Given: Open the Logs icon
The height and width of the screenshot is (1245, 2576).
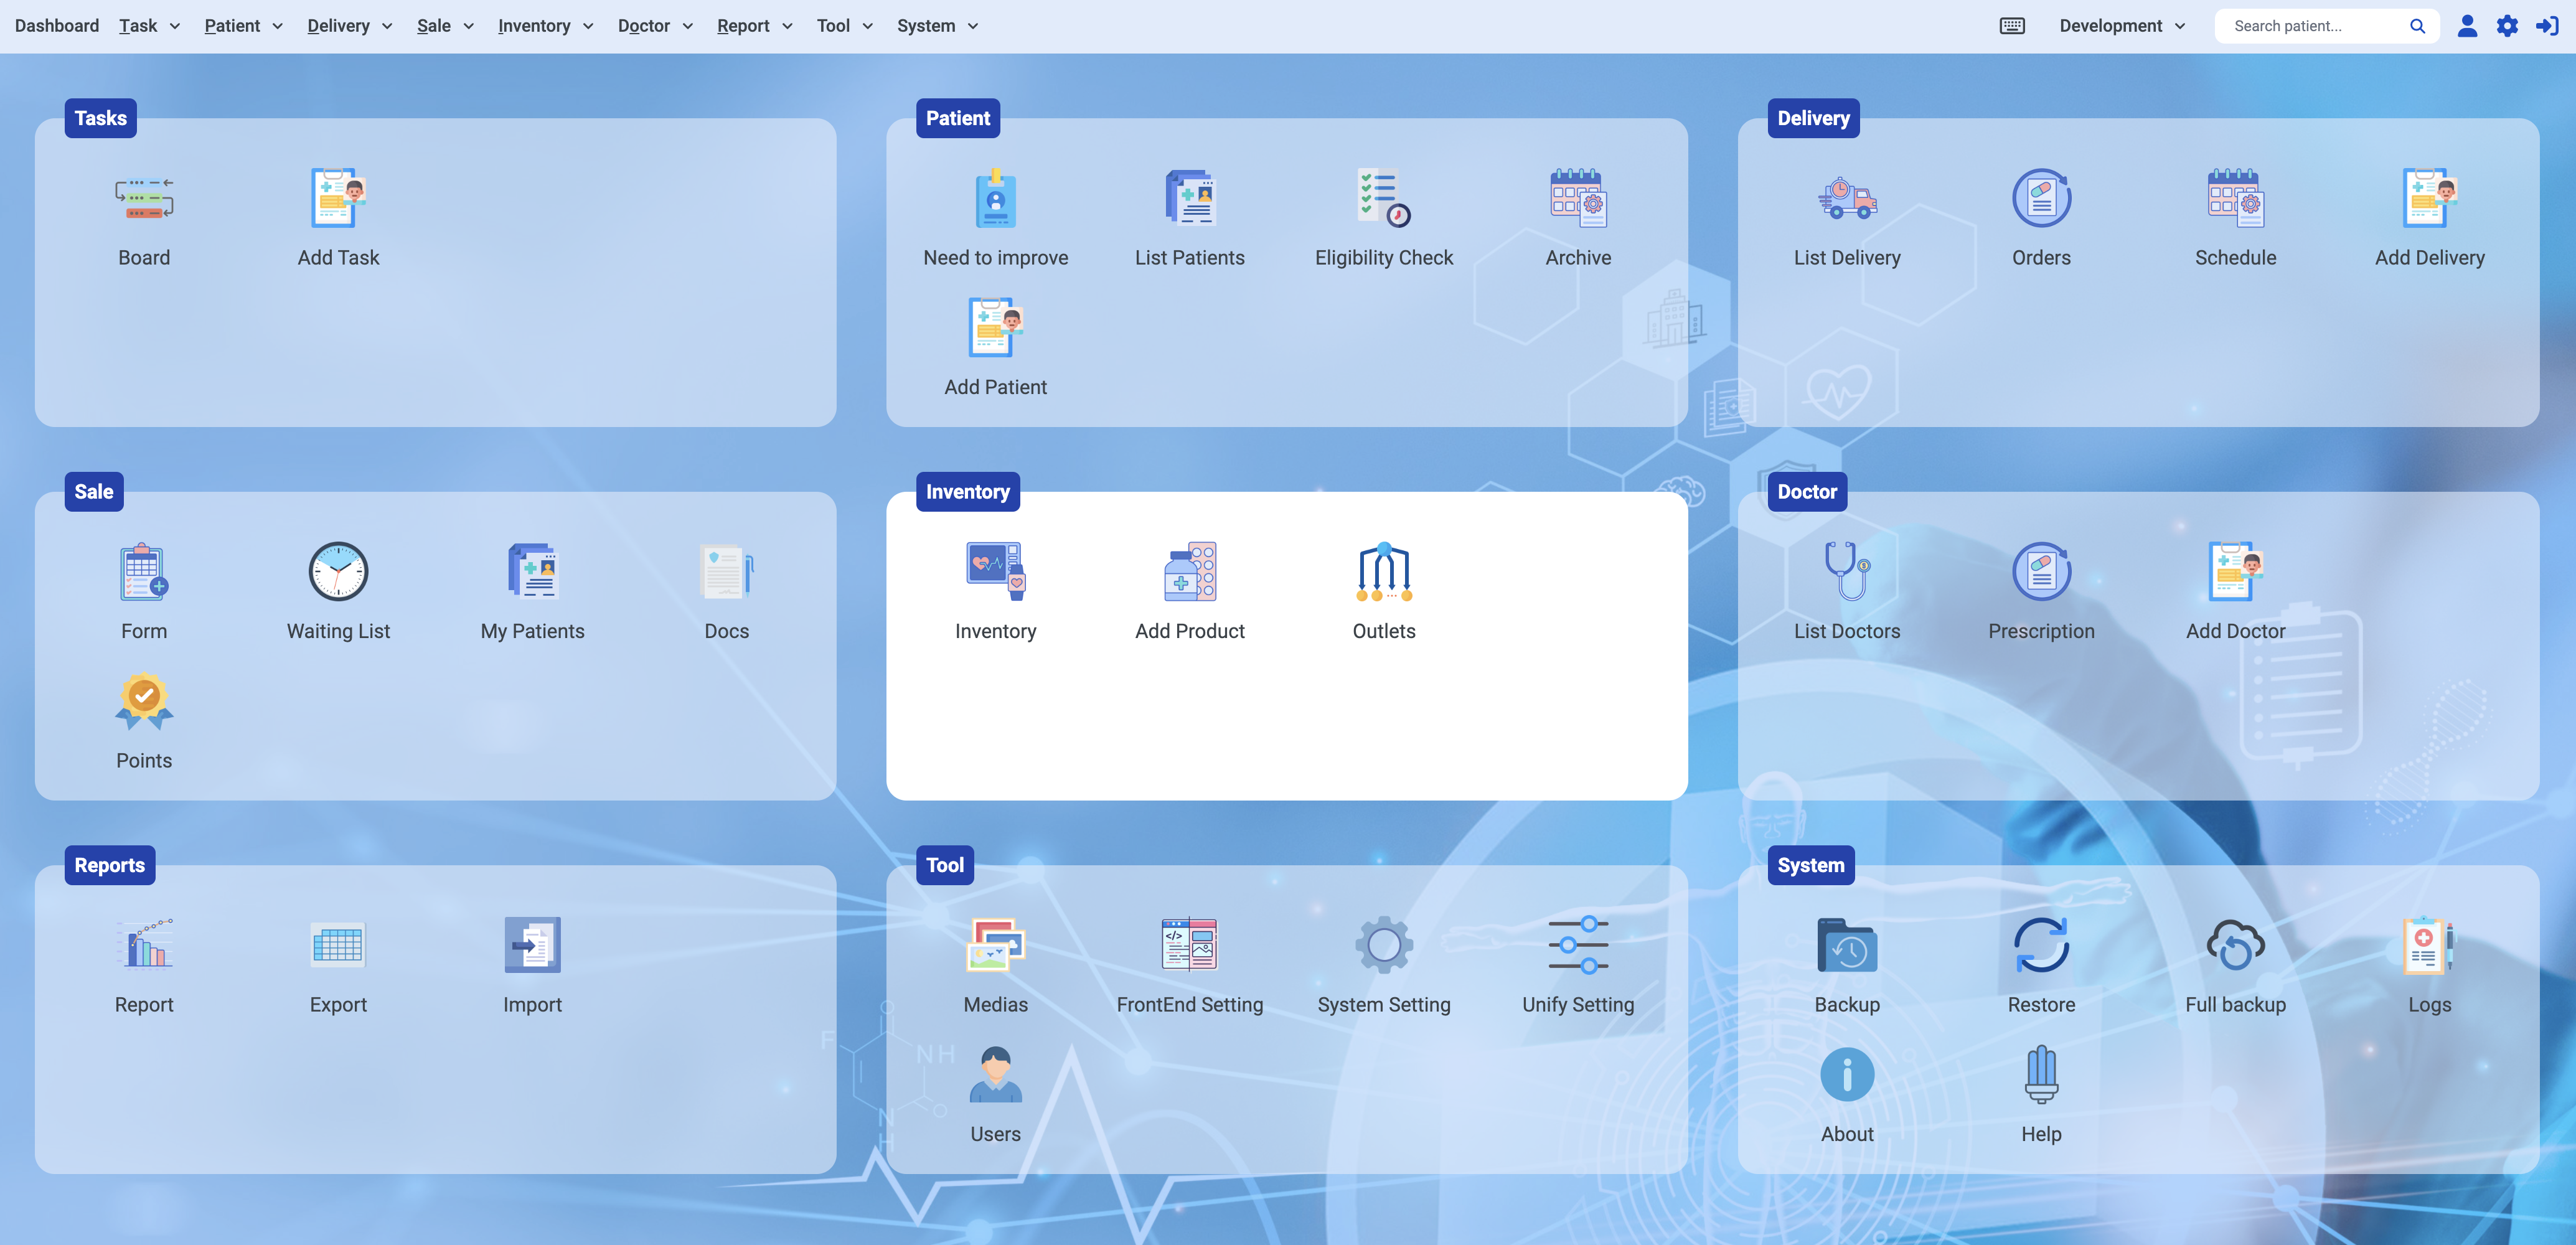Looking at the screenshot, I should pyautogui.click(x=2430, y=945).
